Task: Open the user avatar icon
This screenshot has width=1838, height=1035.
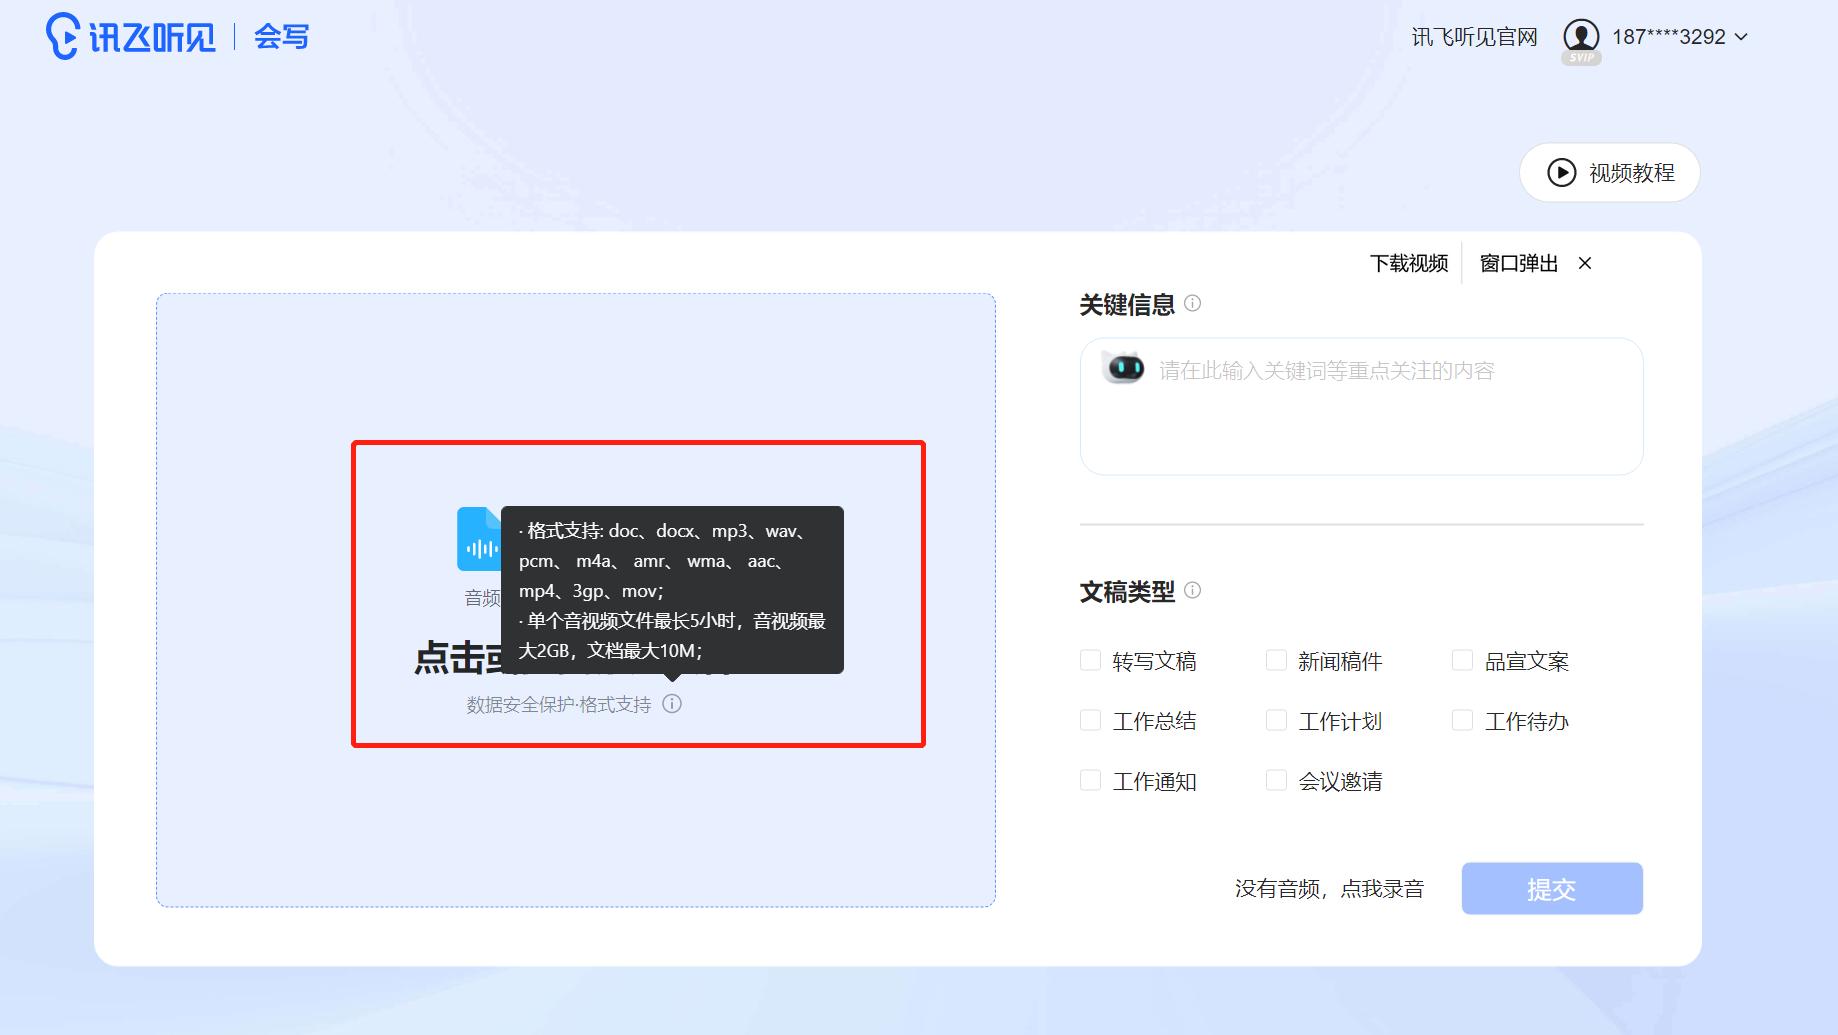Action: 1581,36
